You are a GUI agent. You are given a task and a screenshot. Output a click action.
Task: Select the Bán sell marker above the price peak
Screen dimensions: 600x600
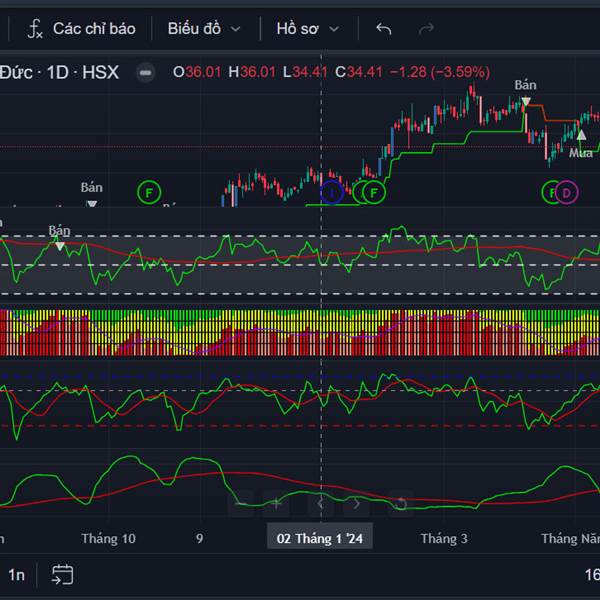coord(525,92)
